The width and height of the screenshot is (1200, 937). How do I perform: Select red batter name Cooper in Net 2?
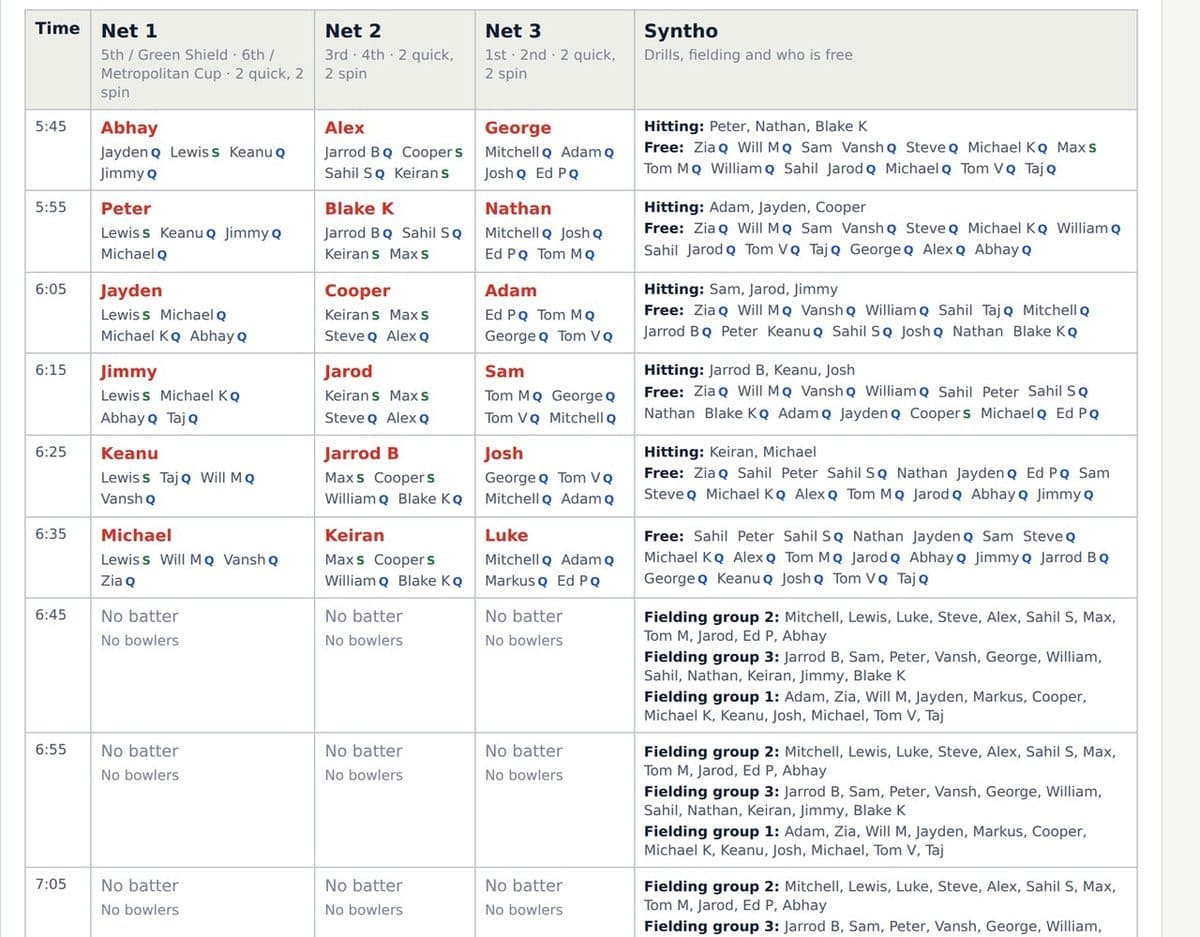point(358,291)
